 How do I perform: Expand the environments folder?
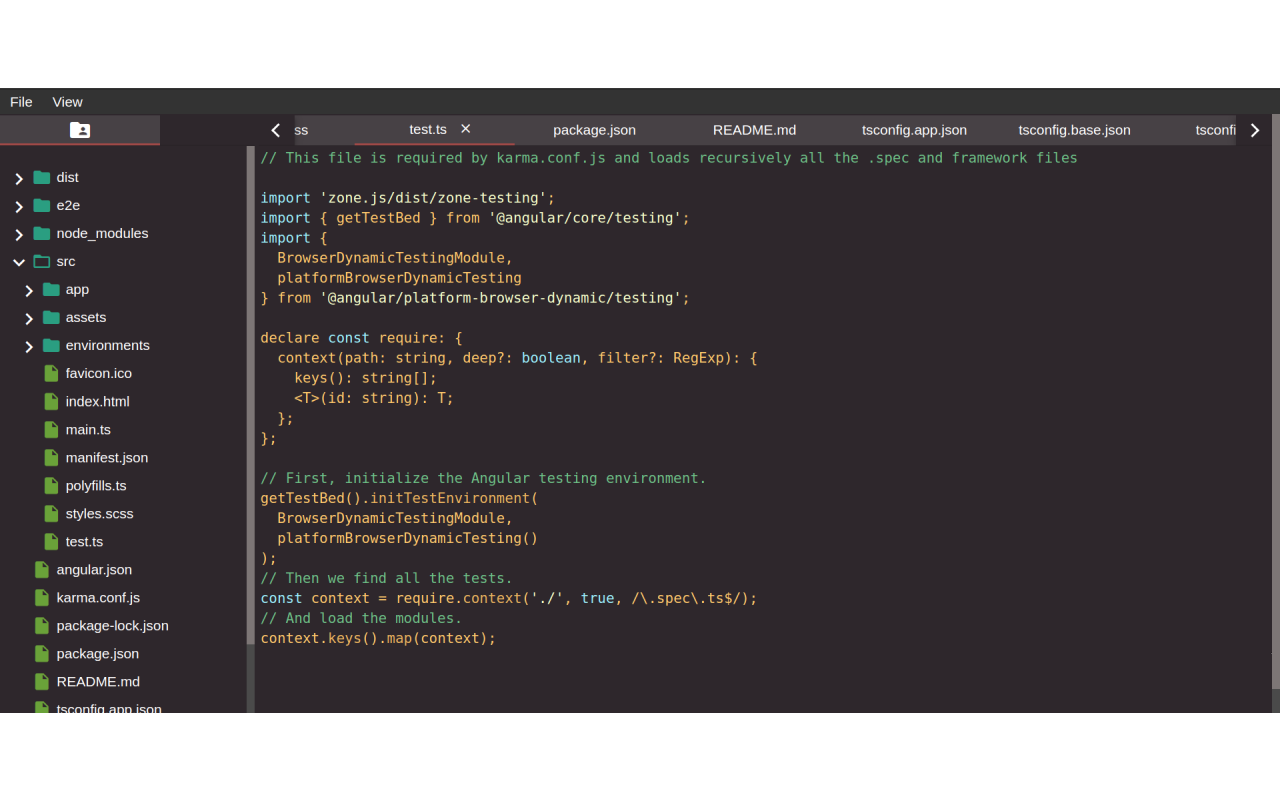28,345
